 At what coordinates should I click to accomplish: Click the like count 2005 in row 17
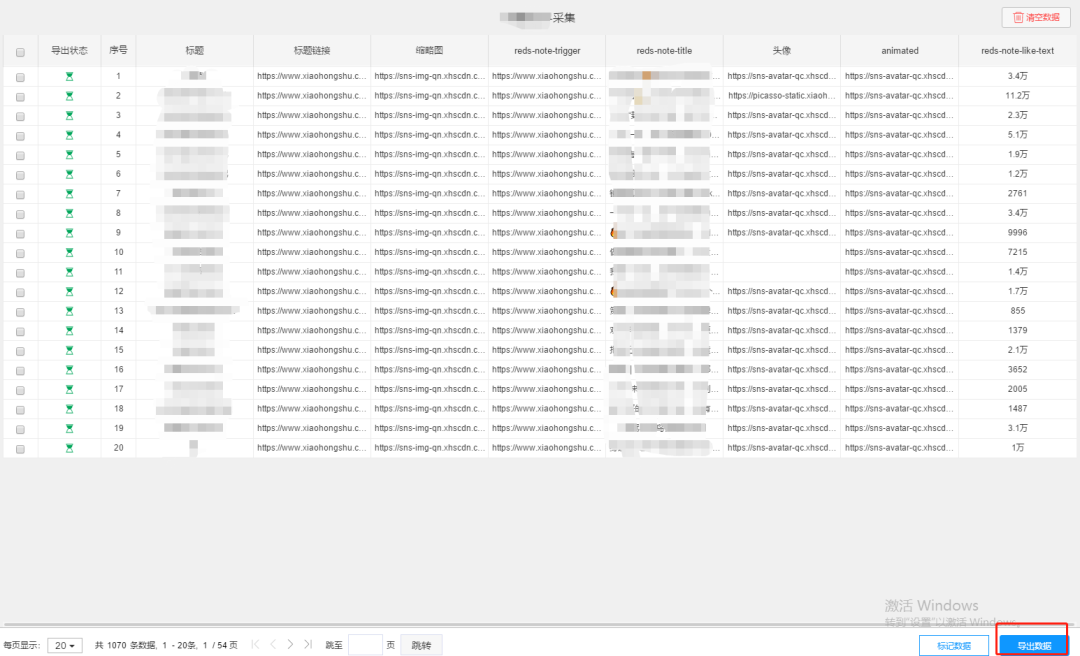click(1017, 389)
